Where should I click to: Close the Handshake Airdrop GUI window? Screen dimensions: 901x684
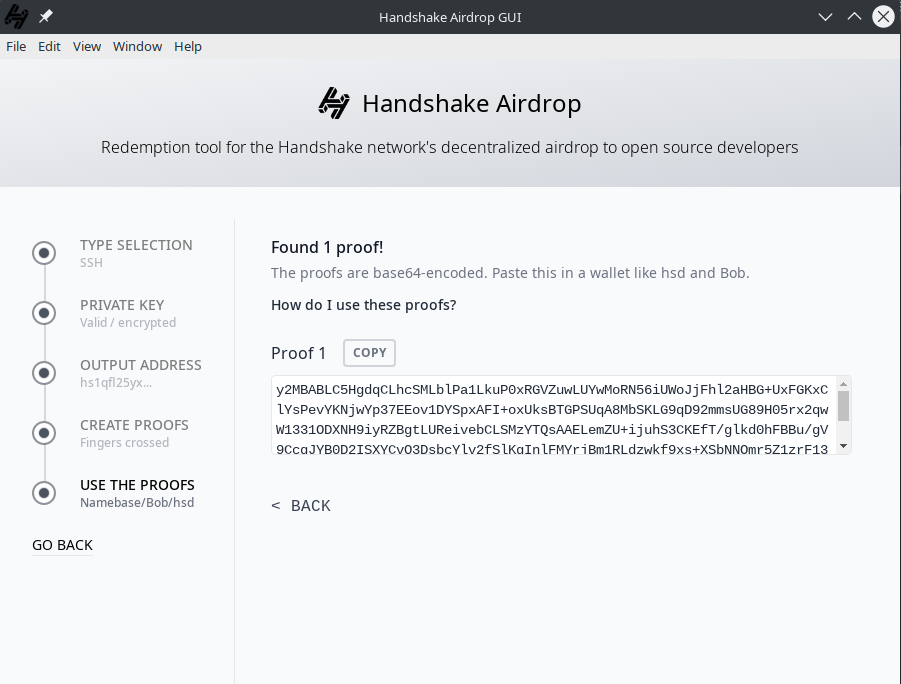[883, 17]
